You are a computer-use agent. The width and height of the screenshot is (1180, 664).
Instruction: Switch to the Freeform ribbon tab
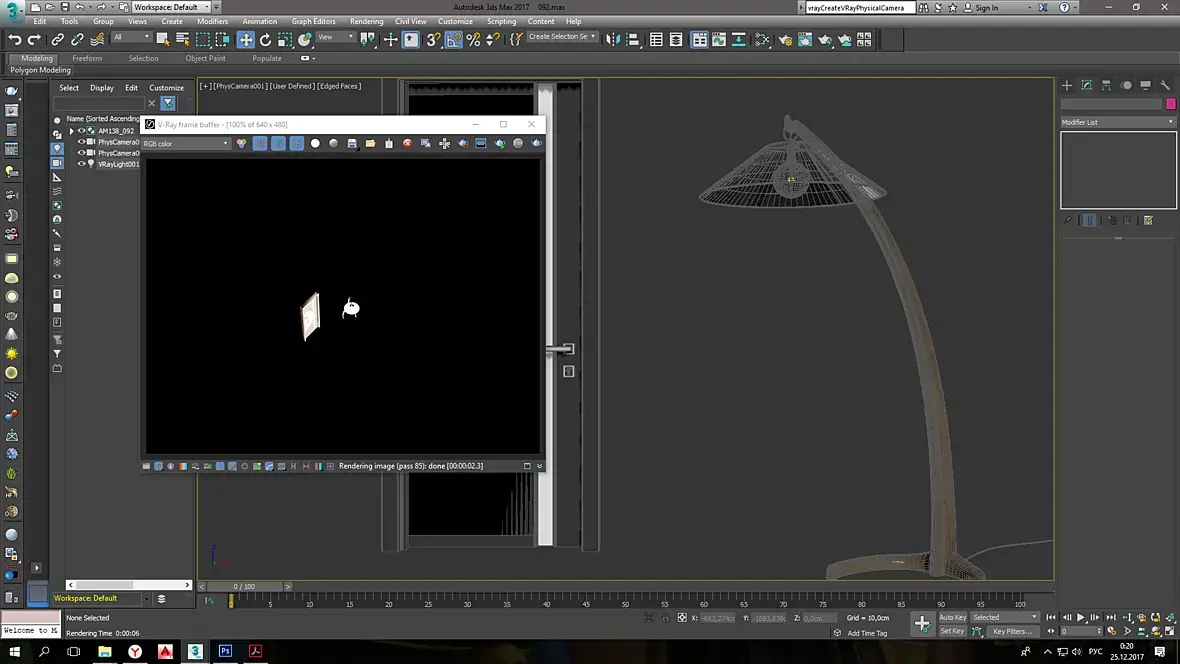(87, 58)
